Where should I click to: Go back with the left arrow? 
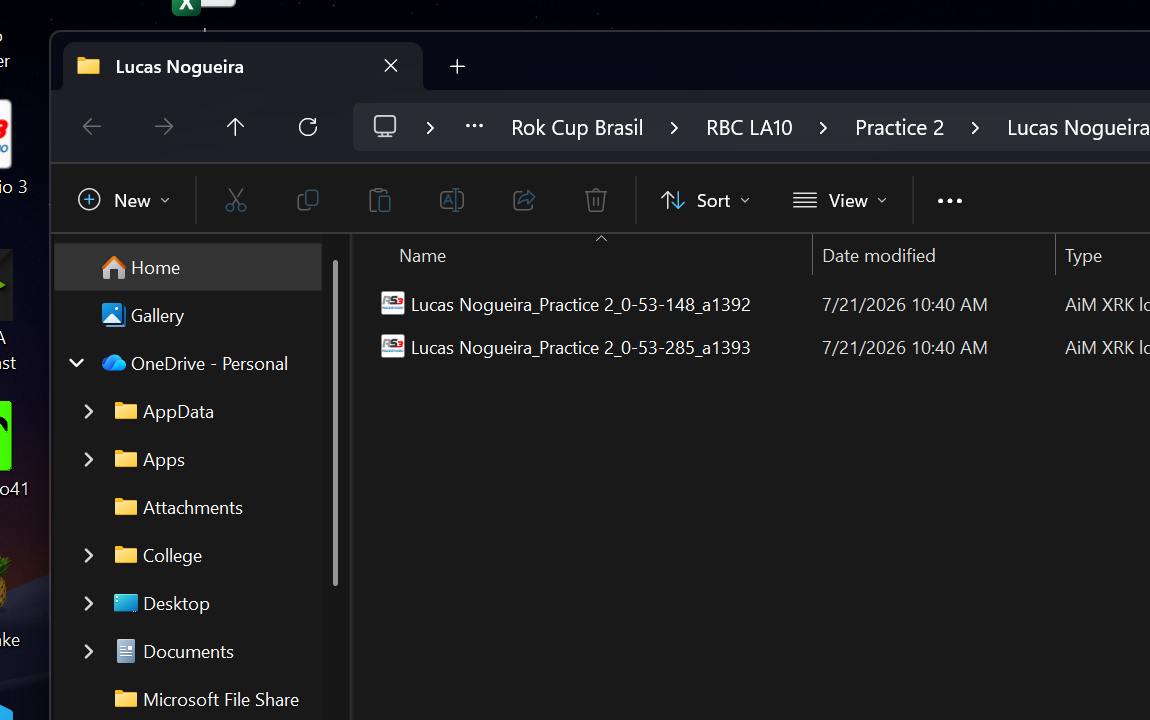[92, 127]
